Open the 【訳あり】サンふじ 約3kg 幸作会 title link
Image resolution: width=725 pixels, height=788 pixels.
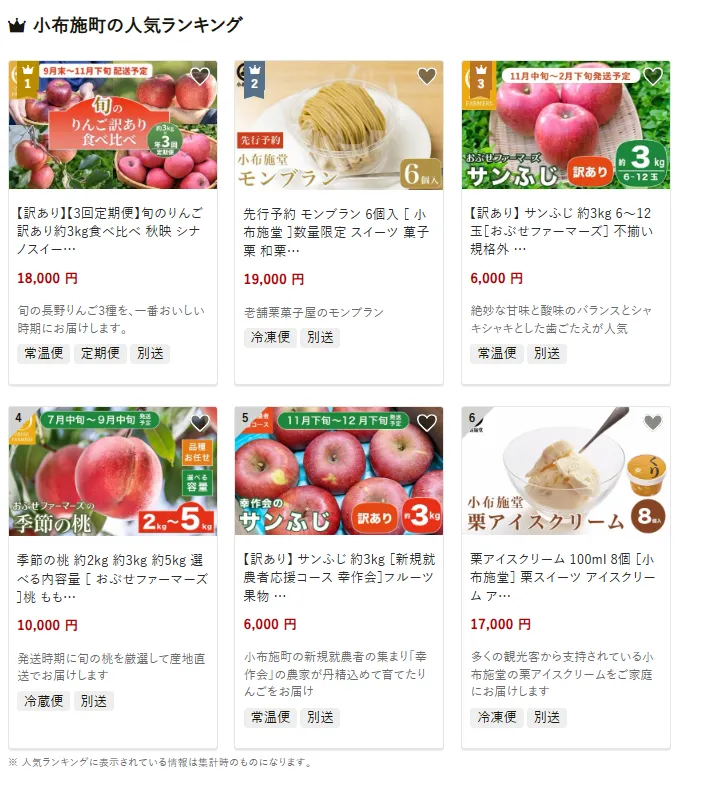(x=339, y=577)
